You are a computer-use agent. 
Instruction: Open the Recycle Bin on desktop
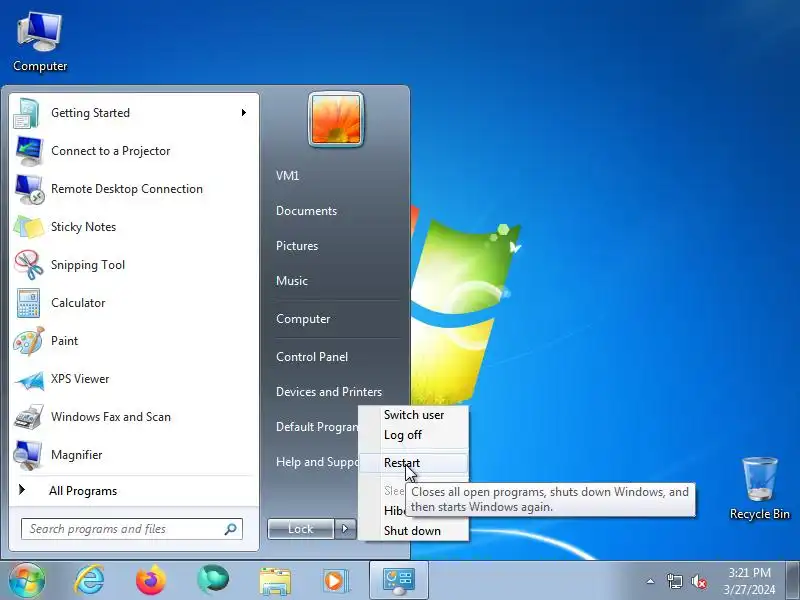[x=759, y=489]
